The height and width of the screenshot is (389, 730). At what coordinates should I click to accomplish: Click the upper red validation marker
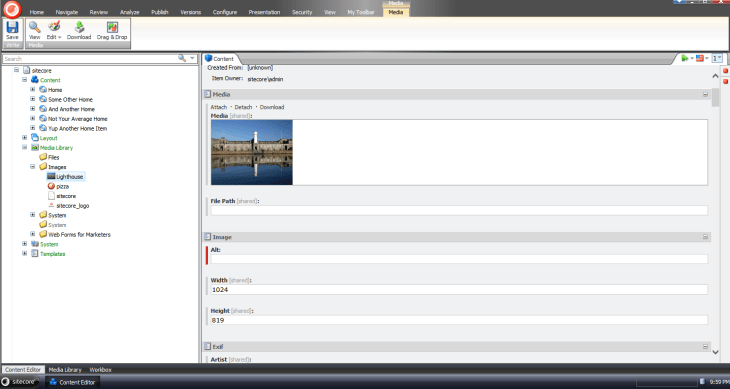725,71
